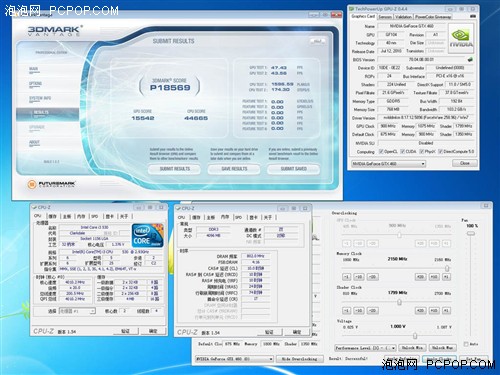Click the GPU-Z Name field value
Viewport: 500px width, 375px height.
(412, 26)
